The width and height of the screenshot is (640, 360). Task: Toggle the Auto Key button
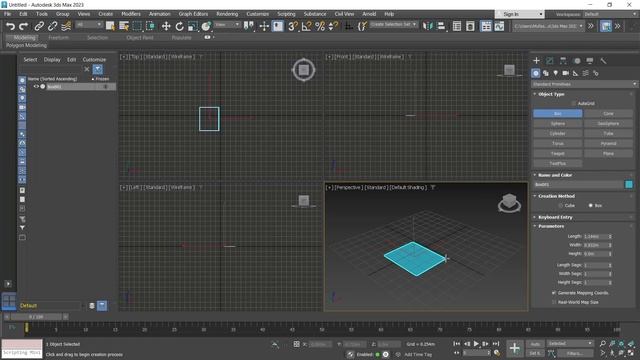[x=535, y=344]
